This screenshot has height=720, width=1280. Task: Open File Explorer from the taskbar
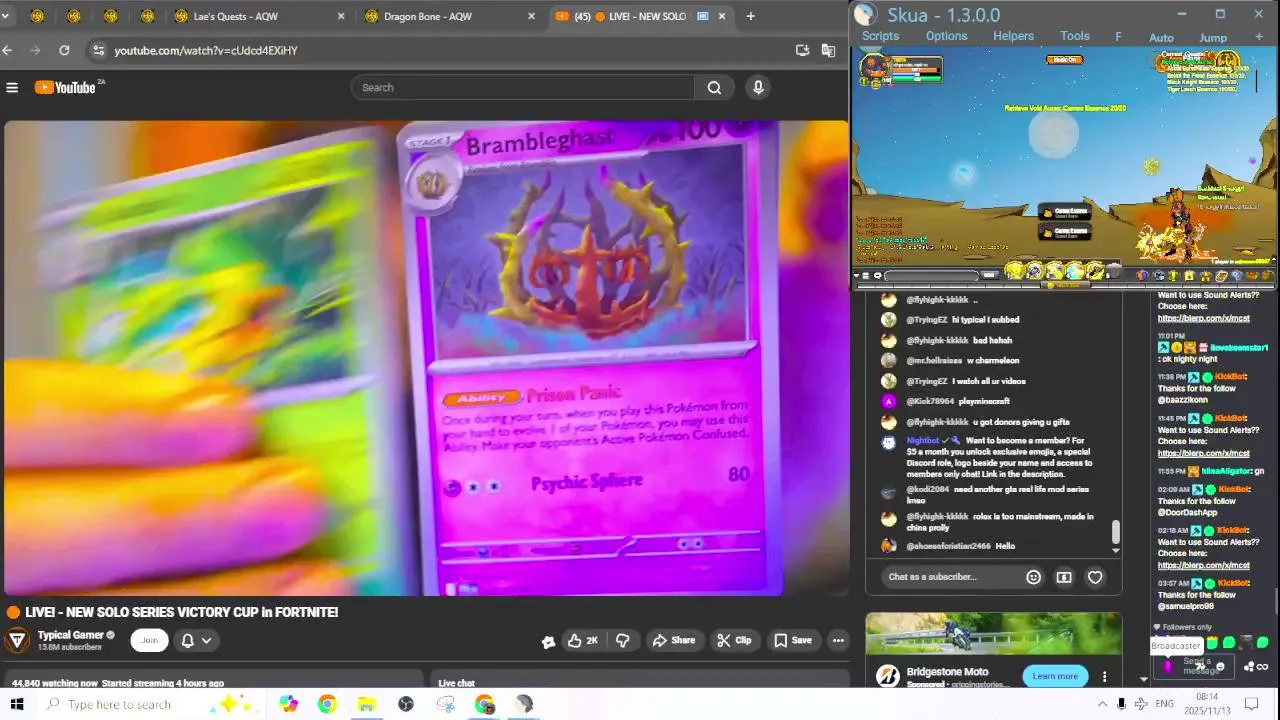pos(366,704)
